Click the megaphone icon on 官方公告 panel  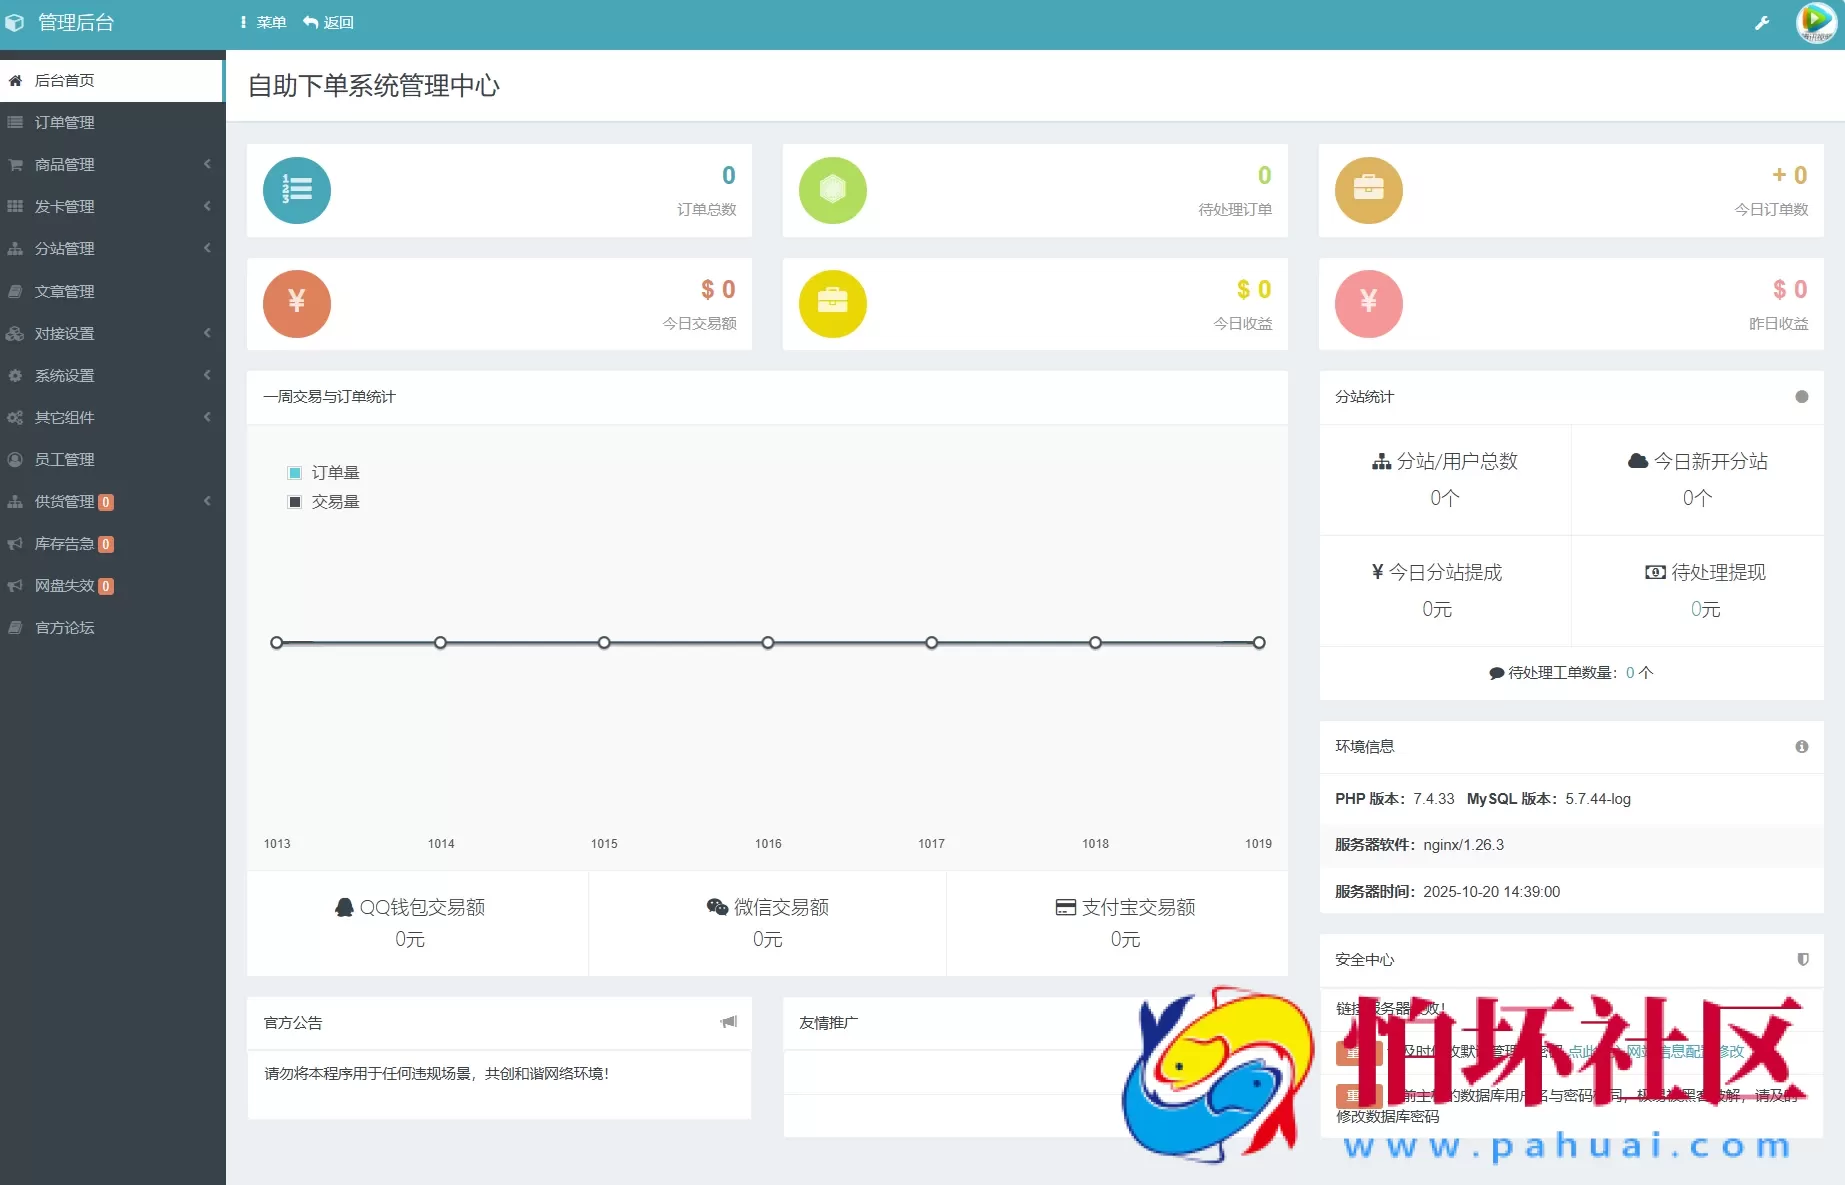[x=728, y=1023]
